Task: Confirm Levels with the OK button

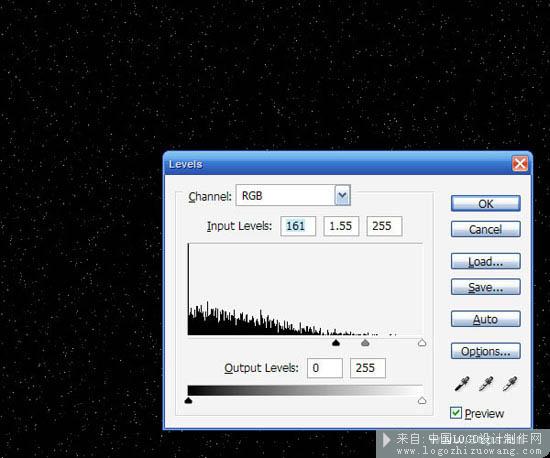Action: tap(485, 204)
